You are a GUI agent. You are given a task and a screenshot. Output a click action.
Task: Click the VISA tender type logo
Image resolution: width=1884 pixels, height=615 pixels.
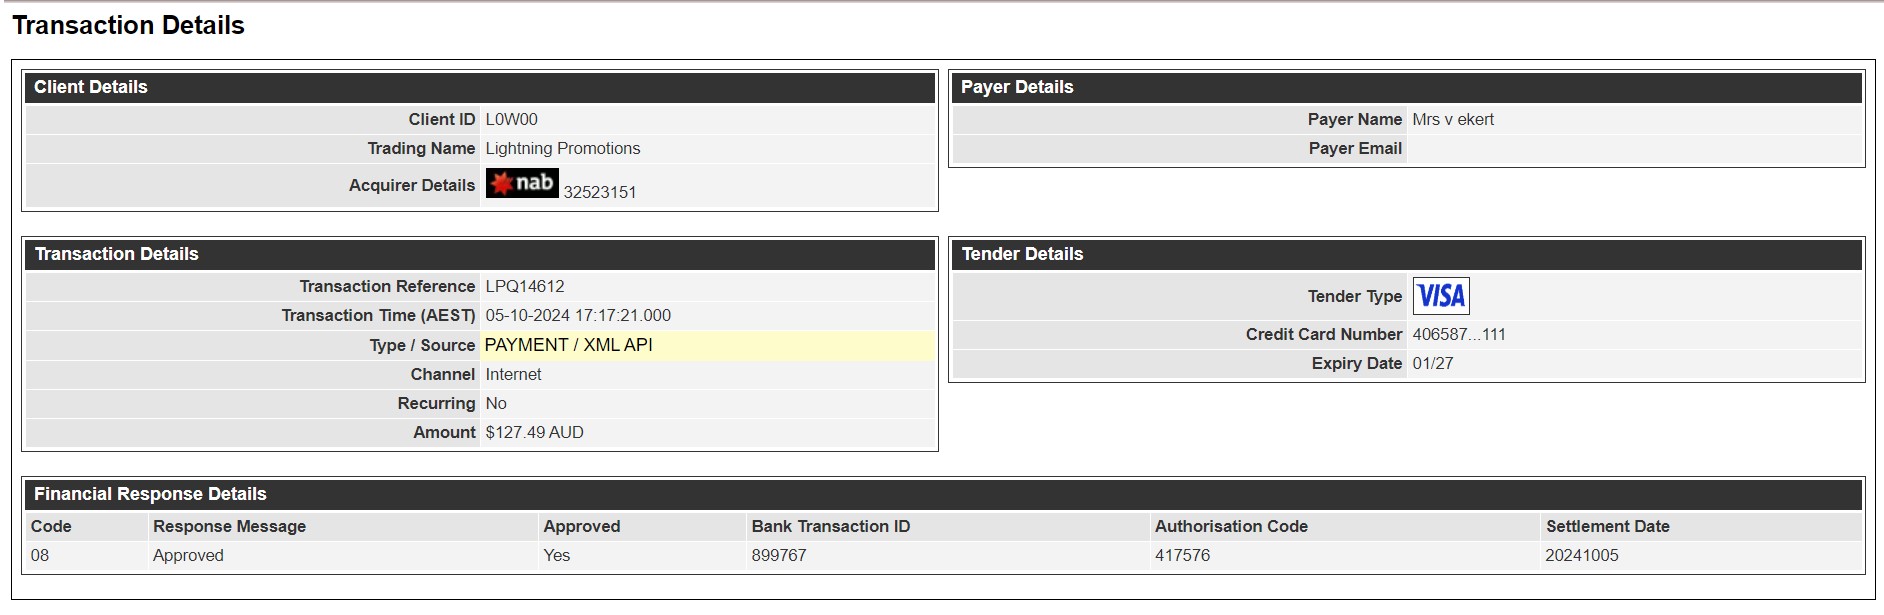pos(1441,296)
